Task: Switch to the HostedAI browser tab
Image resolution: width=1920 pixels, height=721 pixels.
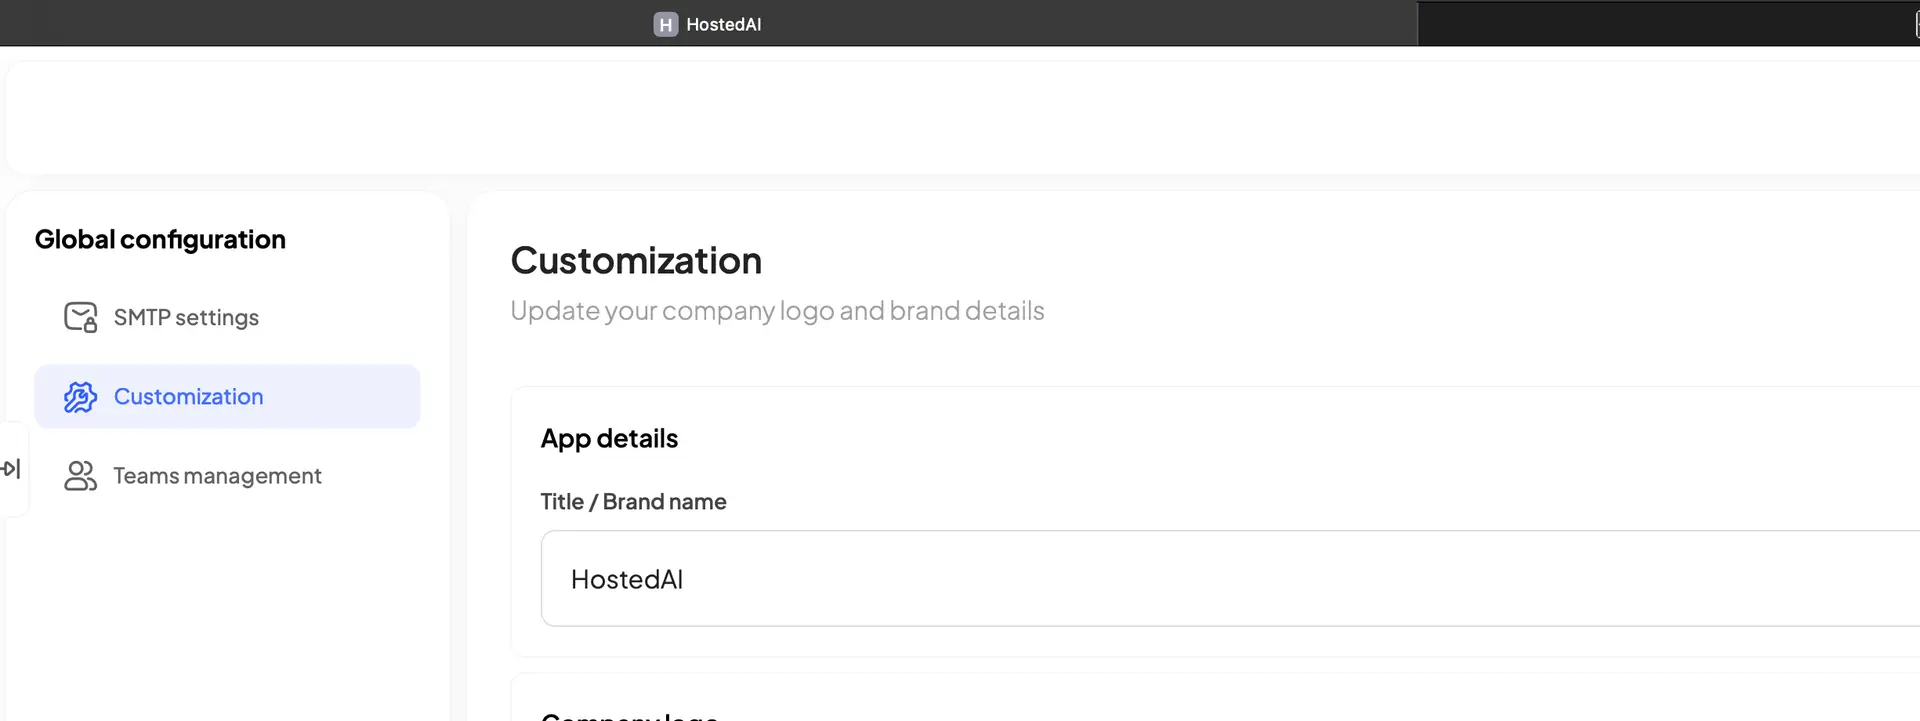Action: click(x=708, y=24)
